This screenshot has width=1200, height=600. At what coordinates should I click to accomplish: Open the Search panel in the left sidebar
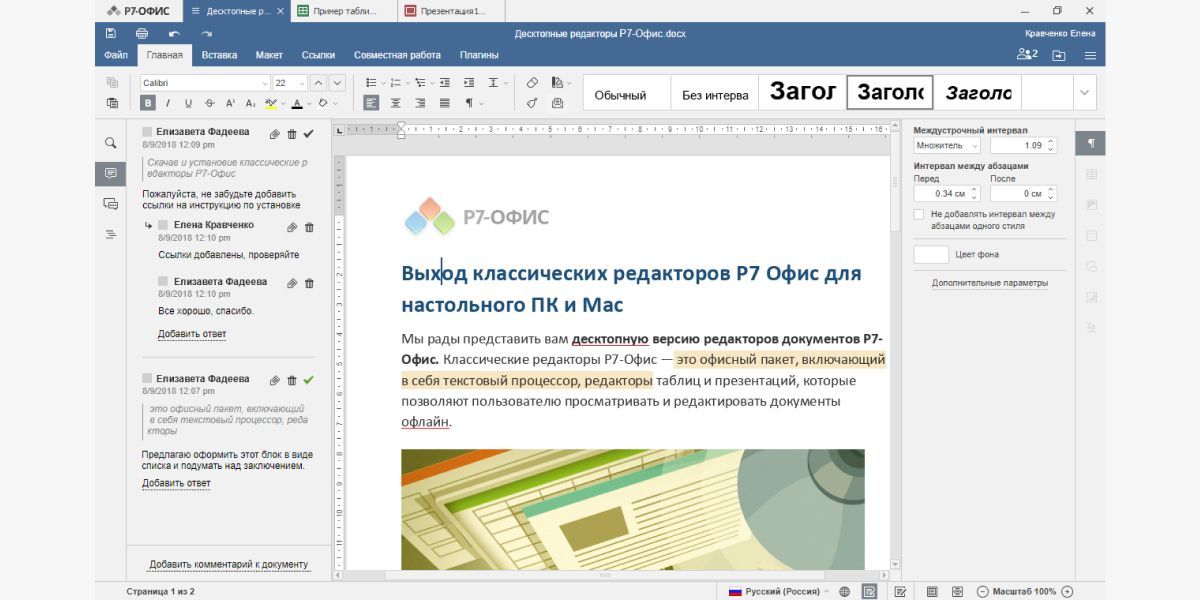(110, 143)
